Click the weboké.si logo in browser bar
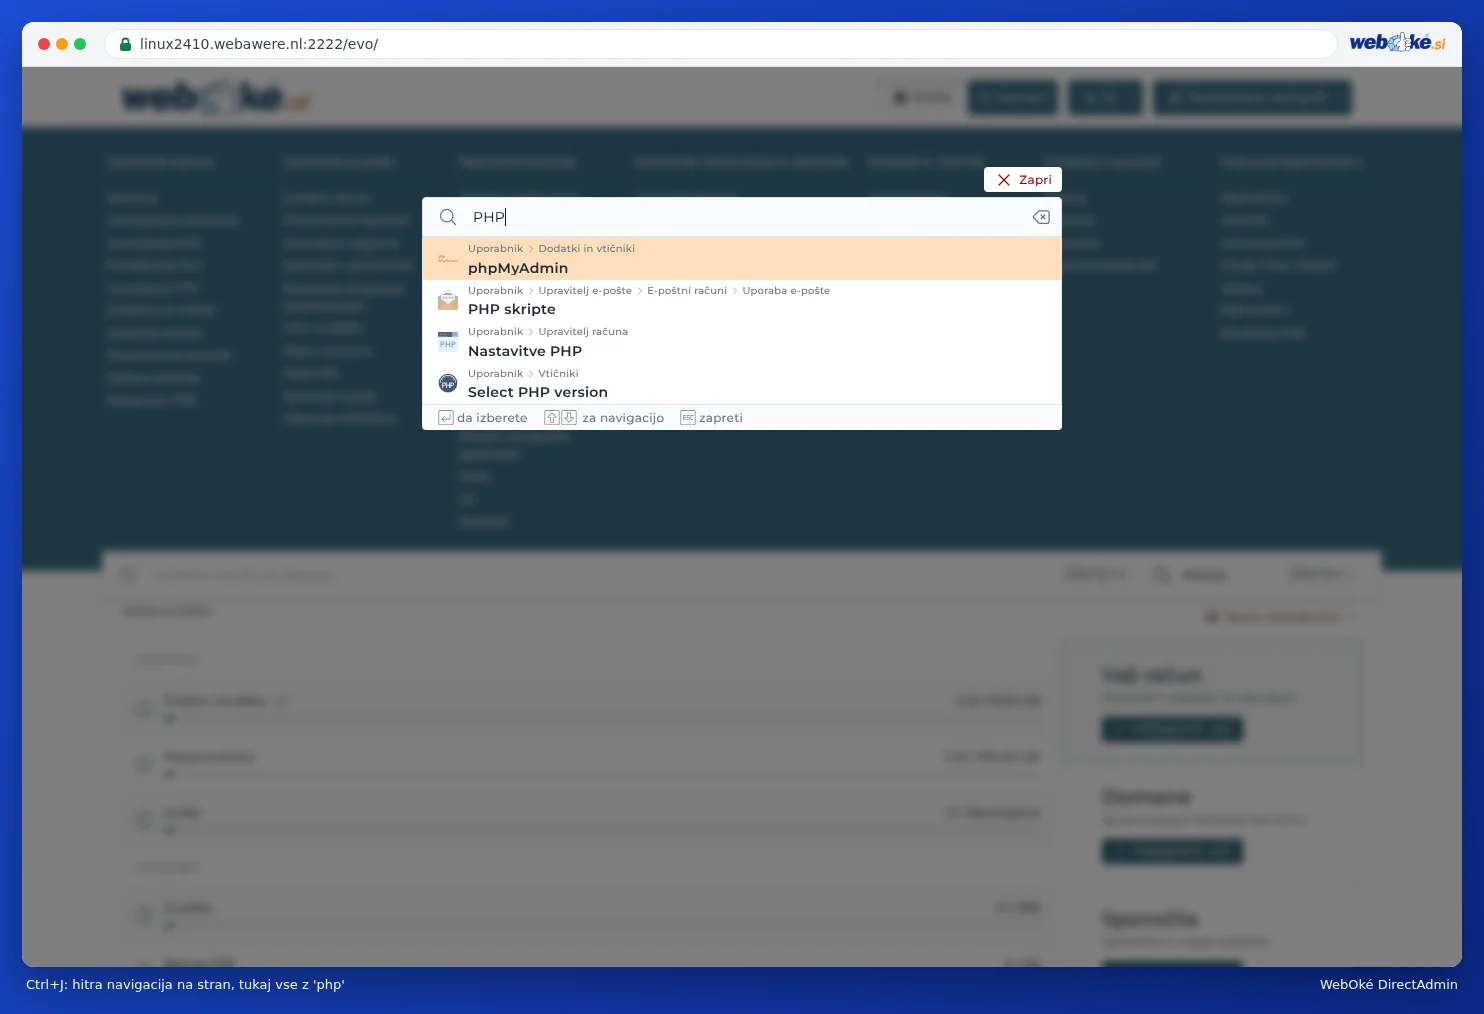This screenshot has height=1014, width=1484. pyautogui.click(x=1397, y=43)
